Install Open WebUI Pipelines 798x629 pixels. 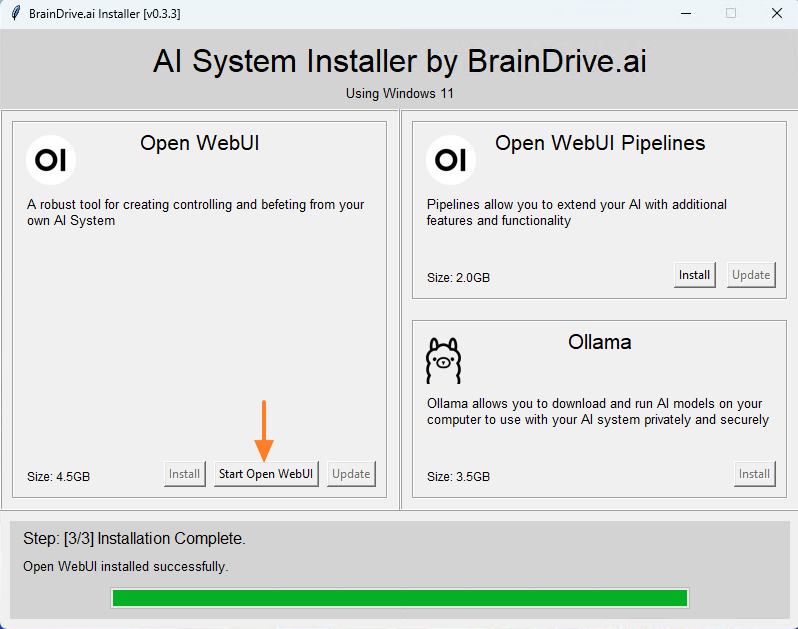tap(694, 275)
